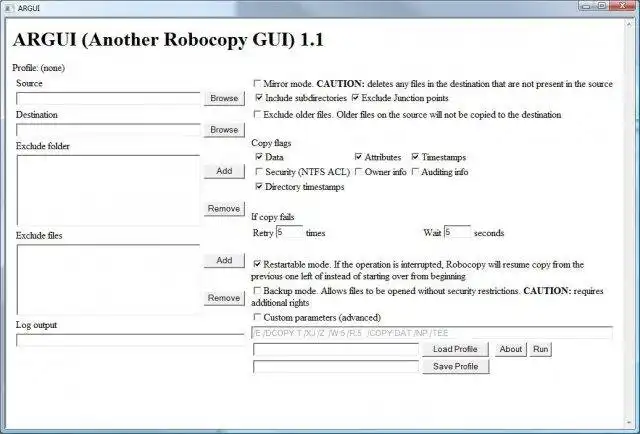This screenshot has height=434, width=640.
Task: Toggle the Timestamps copy flag
Action: [415, 157]
